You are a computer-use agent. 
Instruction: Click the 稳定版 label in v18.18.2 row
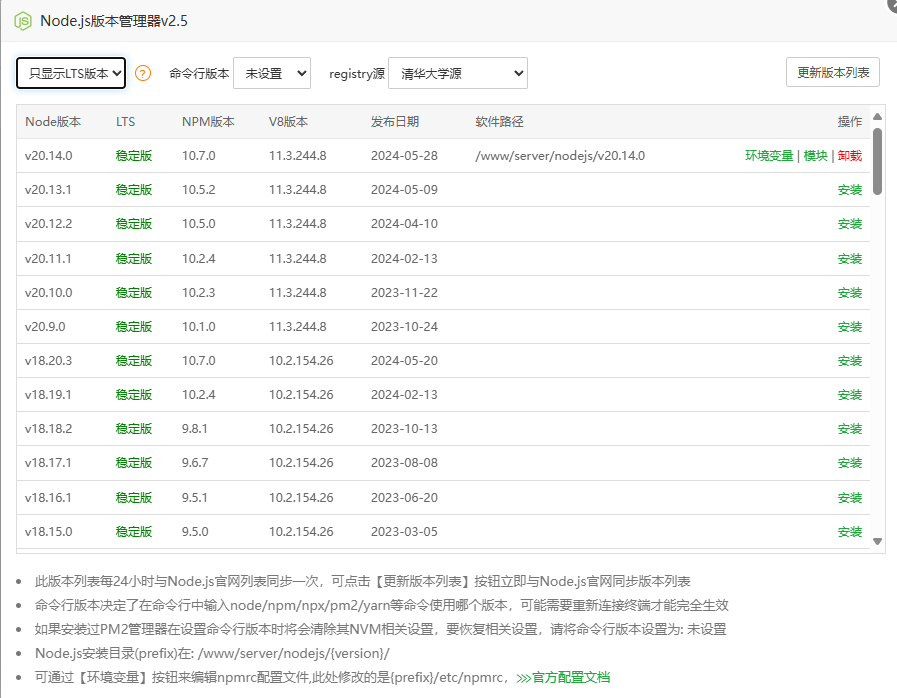pyautogui.click(x=134, y=429)
